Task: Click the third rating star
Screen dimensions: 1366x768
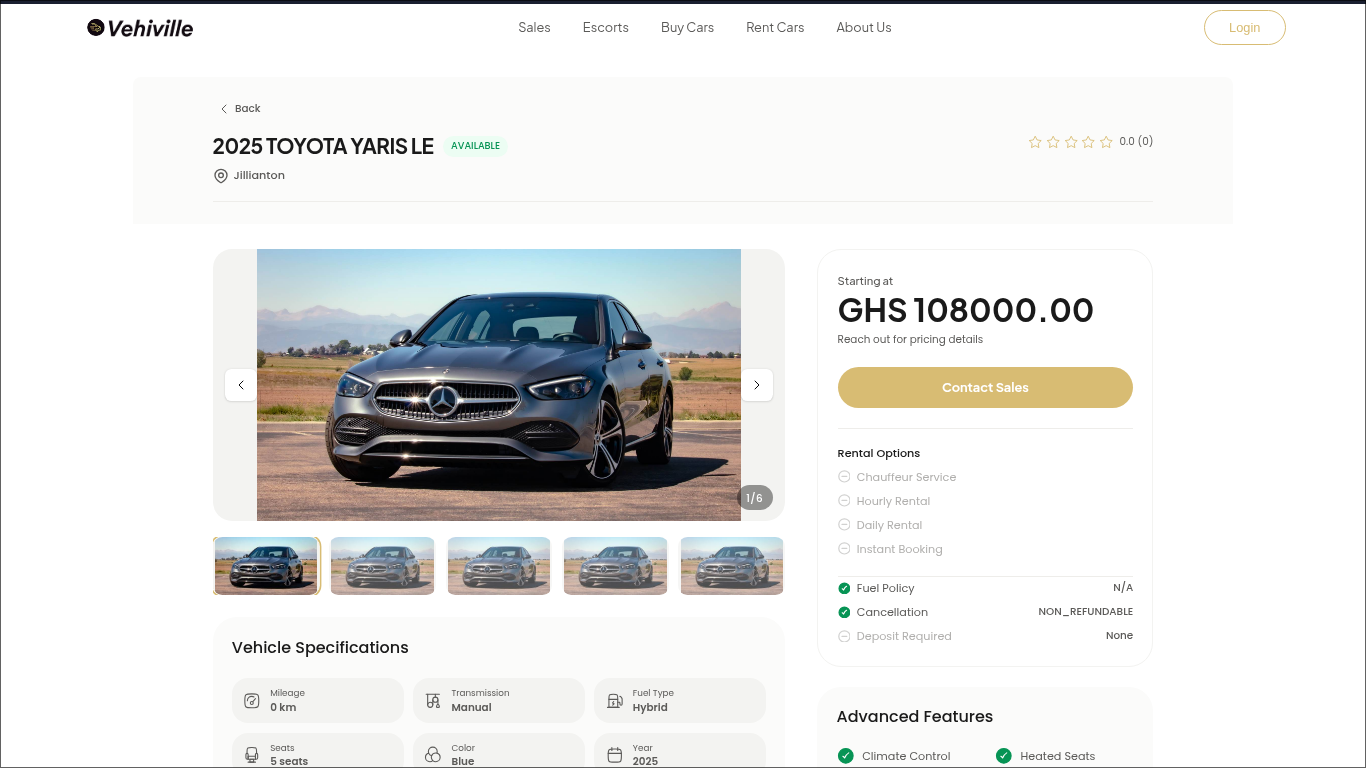Action: click(1071, 142)
